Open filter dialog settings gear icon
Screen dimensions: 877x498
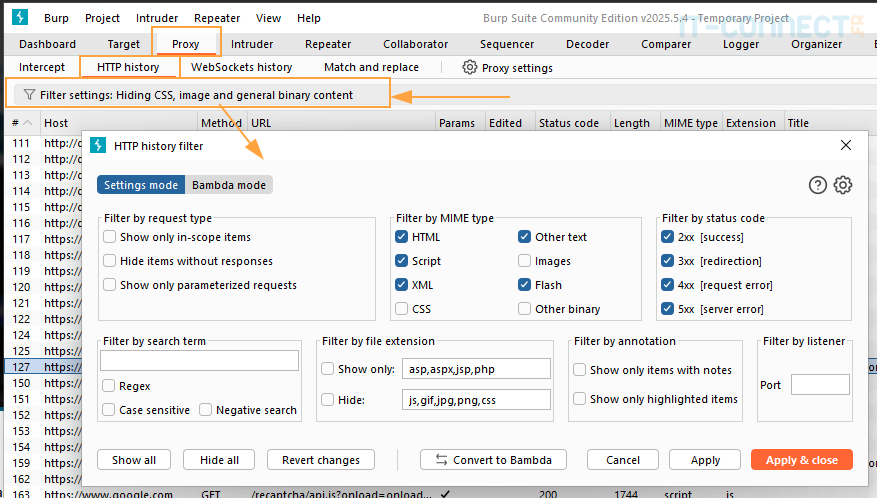(843, 185)
